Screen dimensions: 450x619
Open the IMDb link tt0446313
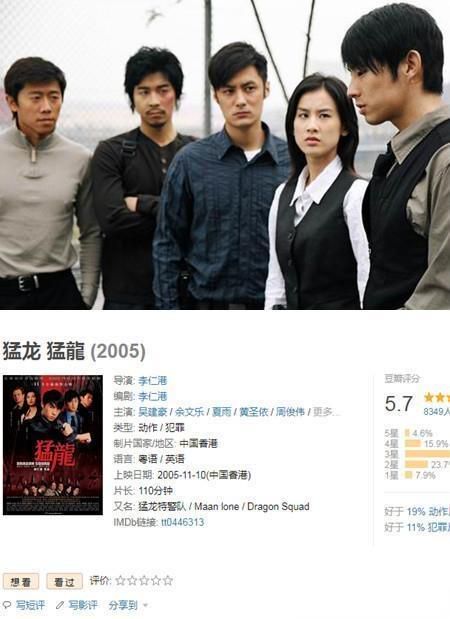(x=182, y=522)
